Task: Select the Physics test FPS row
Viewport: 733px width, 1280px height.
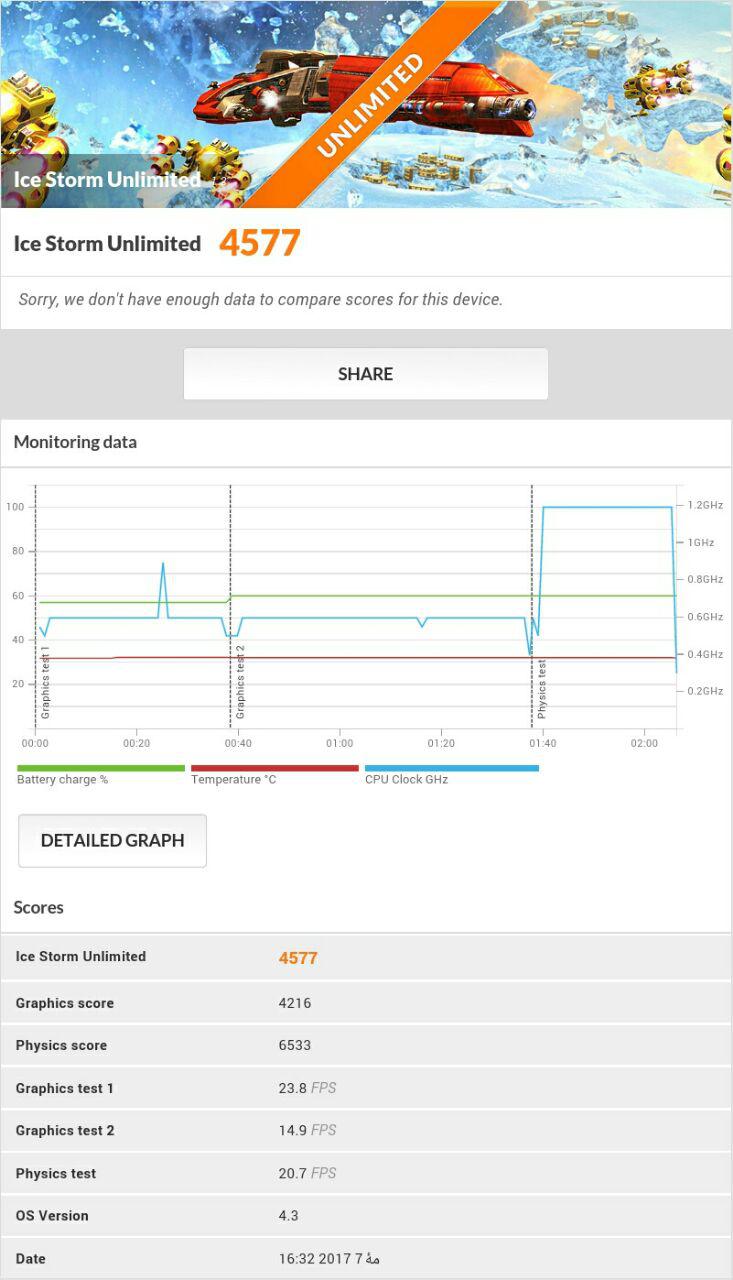Action: click(x=366, y=1173)
